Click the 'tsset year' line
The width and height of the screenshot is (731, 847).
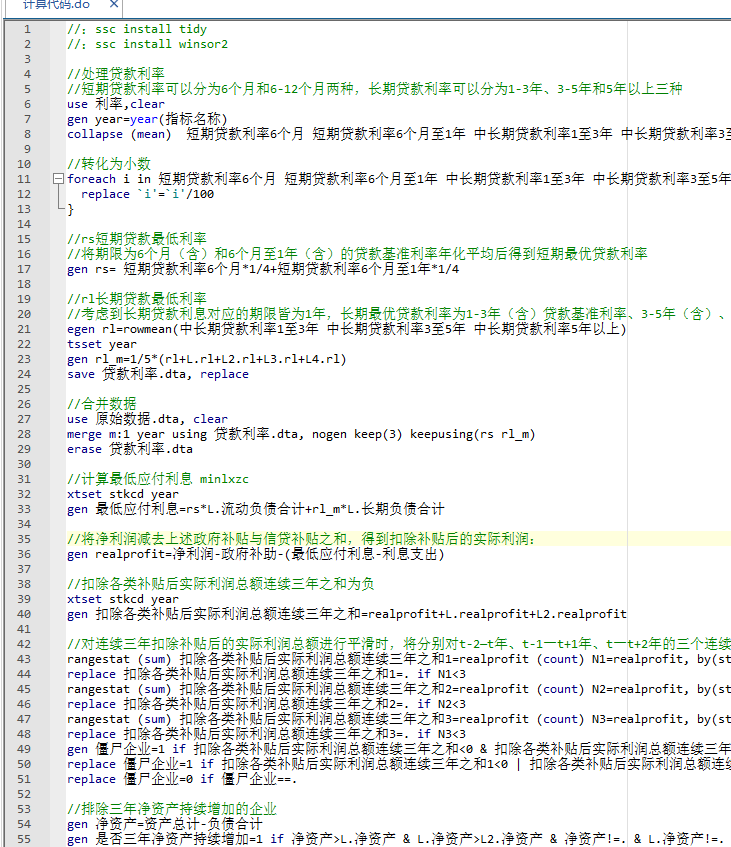pyautogui.click(x=102, y=344)
